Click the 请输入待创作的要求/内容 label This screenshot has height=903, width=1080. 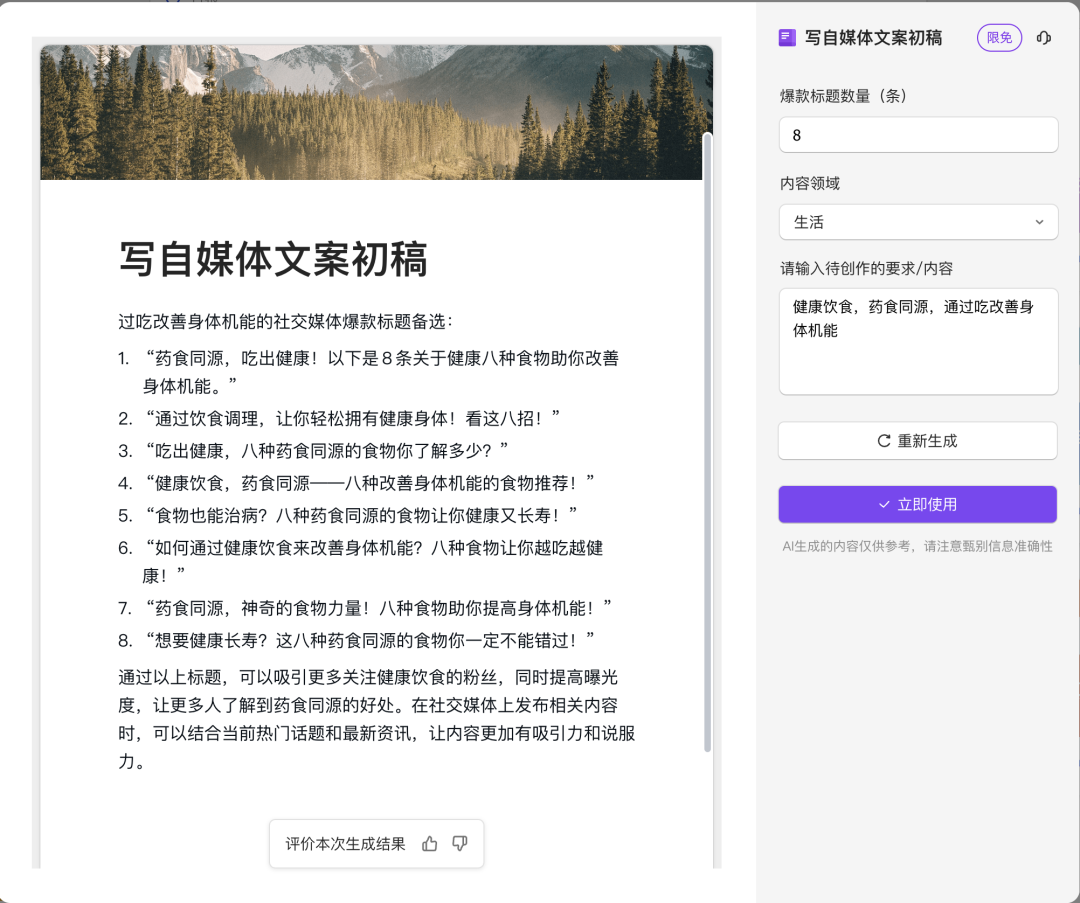866,268
